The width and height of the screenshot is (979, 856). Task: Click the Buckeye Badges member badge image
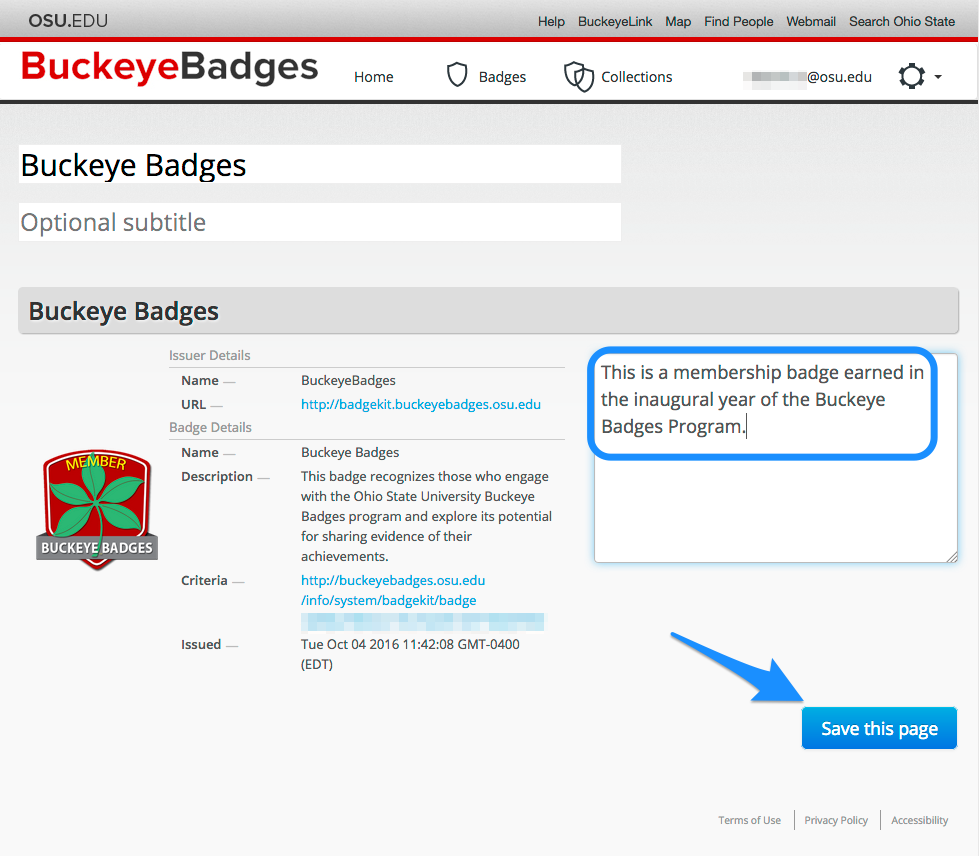pyautogui.click(x=97, y=509)
